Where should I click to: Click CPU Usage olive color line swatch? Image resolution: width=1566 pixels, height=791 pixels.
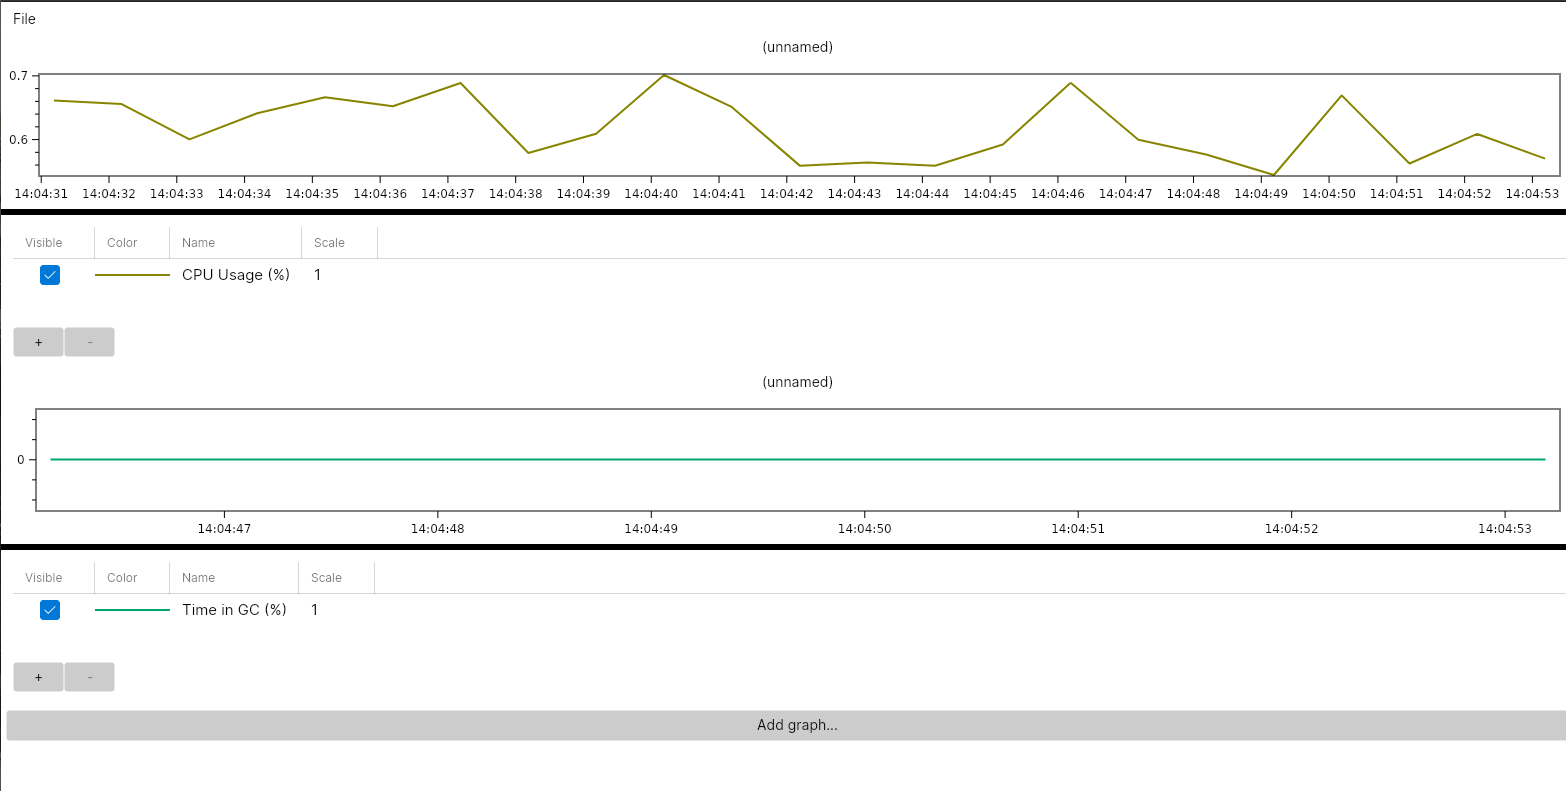click(132, 275)
